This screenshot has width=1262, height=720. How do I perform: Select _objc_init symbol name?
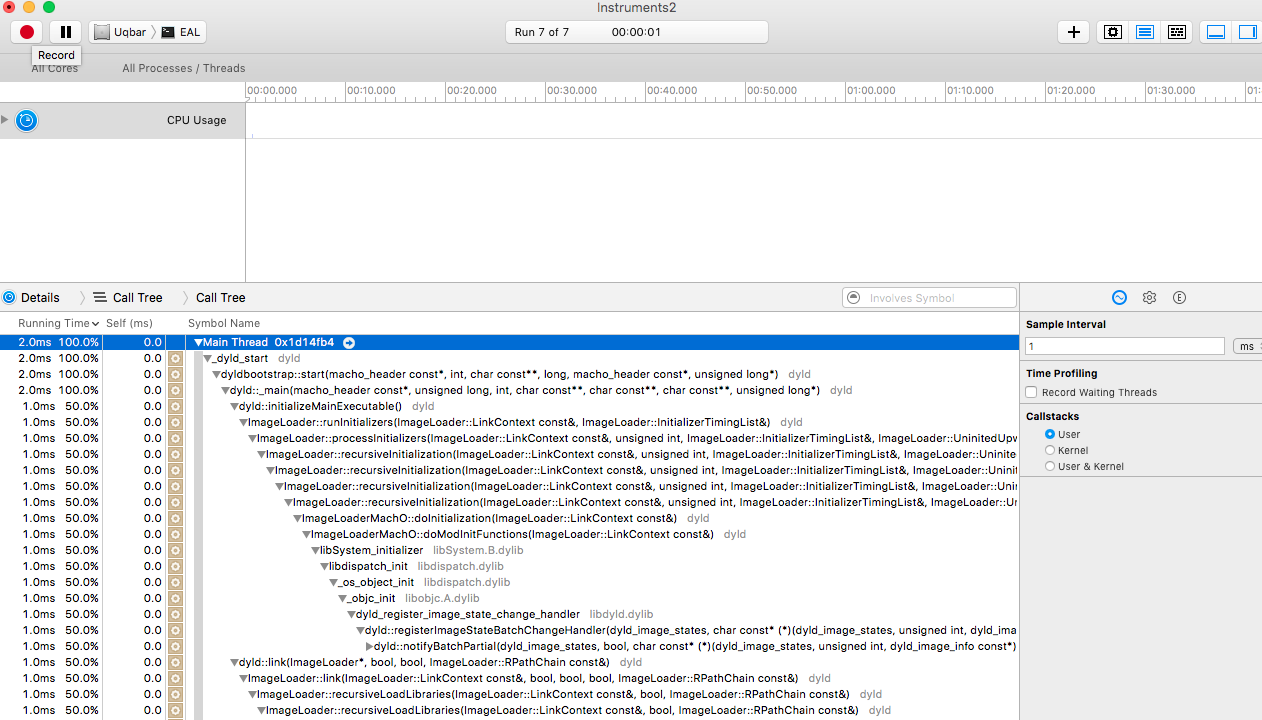[x=371, y=598]
